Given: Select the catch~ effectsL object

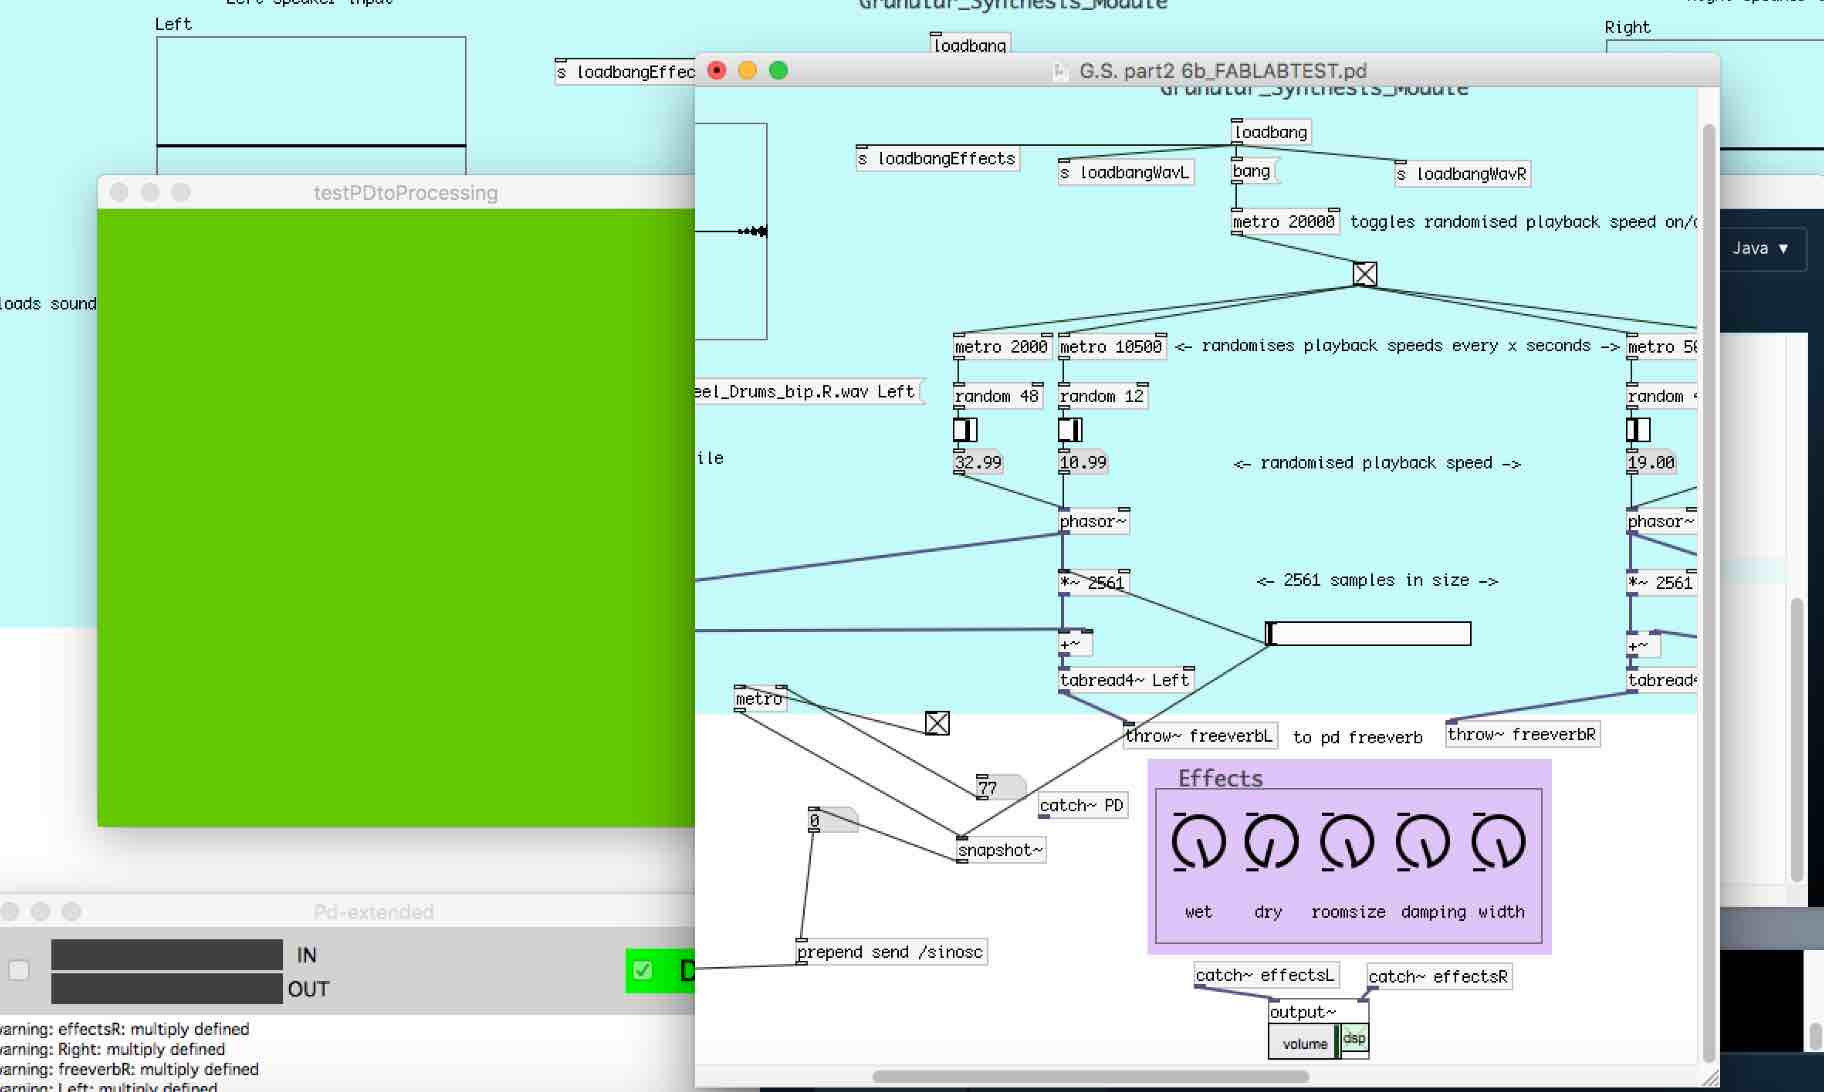Looking at the screenshot, I should coord(1266,975).
